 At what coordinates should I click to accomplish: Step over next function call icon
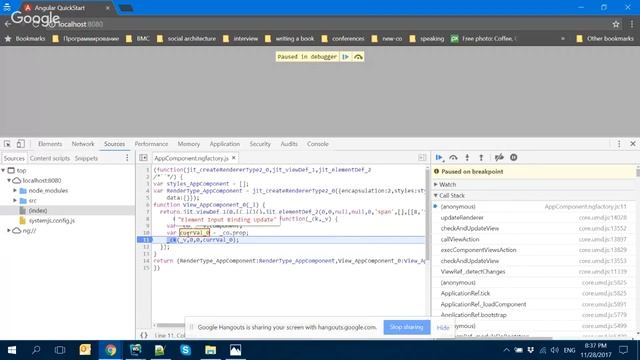453,158
